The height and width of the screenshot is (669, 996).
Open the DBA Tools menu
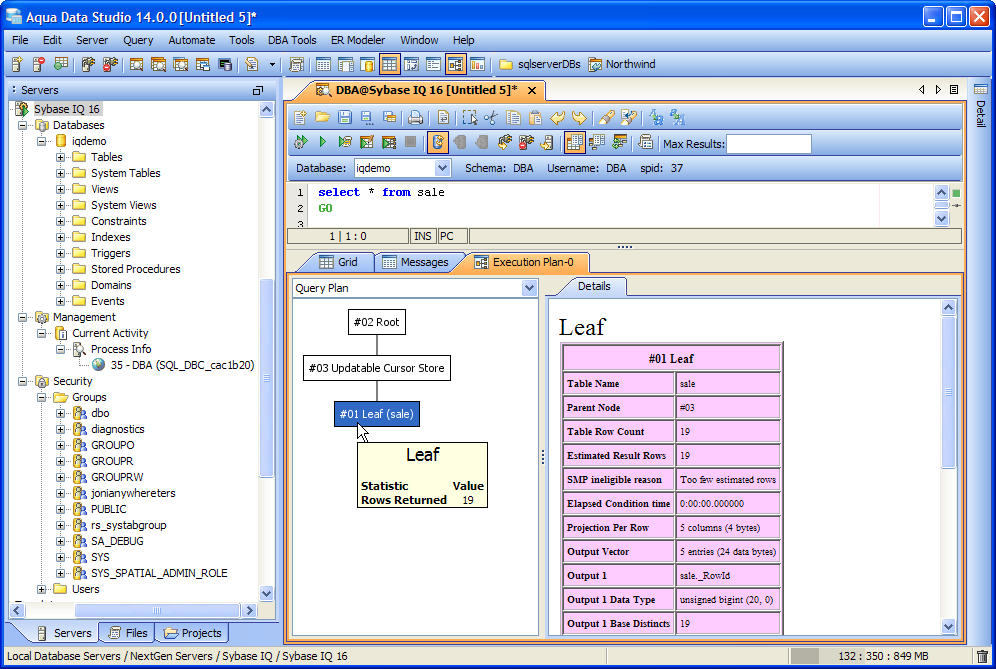point(292,40)
